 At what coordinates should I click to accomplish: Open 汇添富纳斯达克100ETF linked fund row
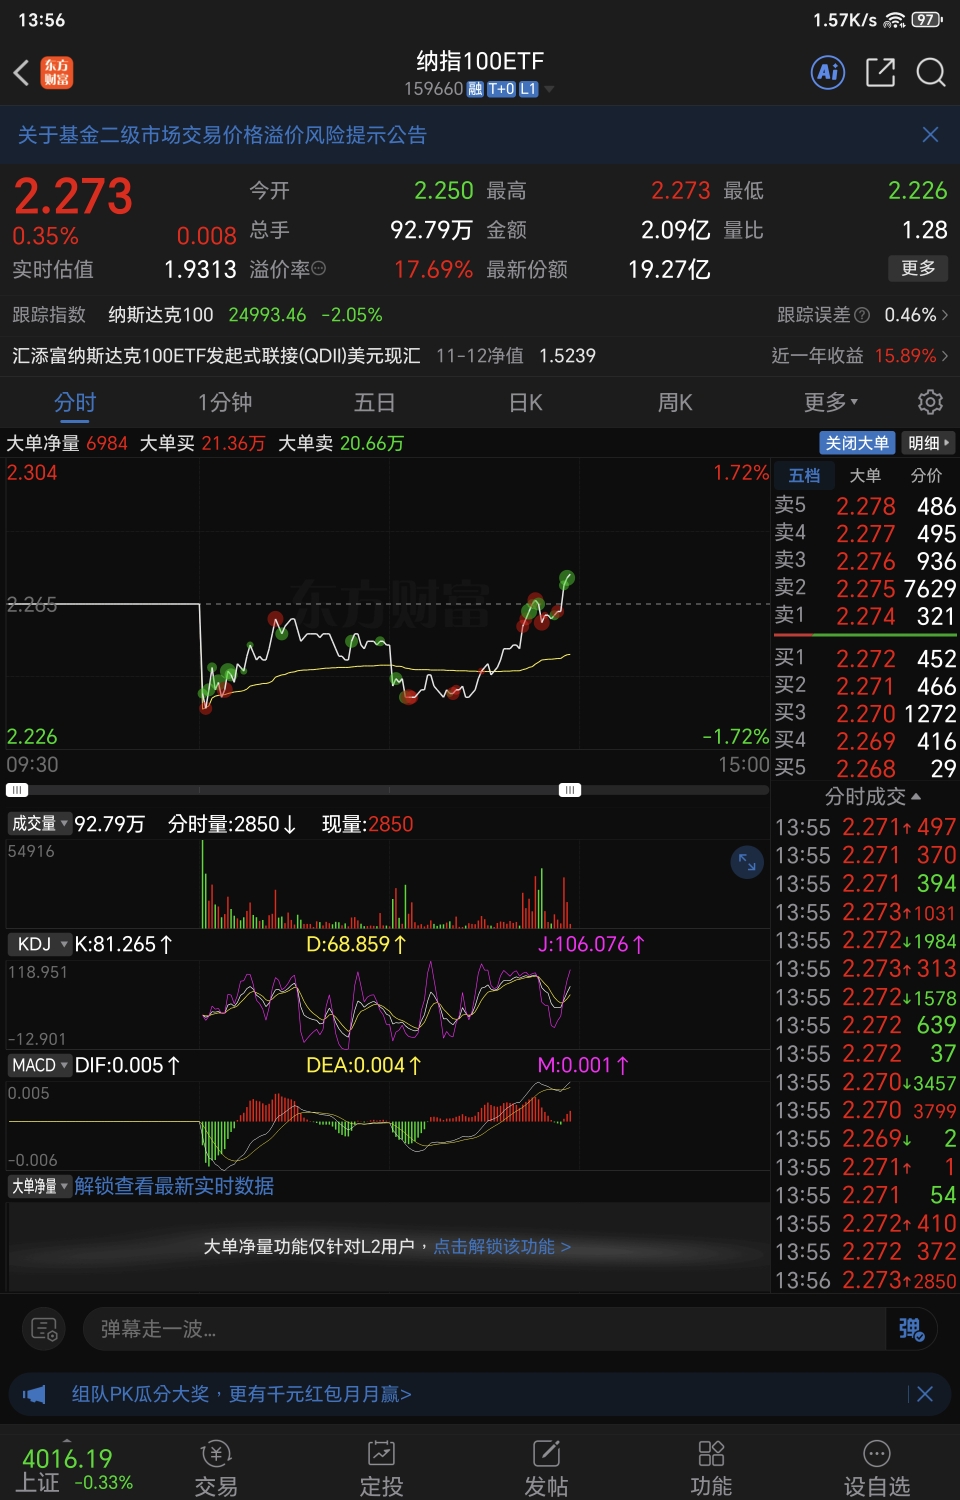(x=304, y=356)
